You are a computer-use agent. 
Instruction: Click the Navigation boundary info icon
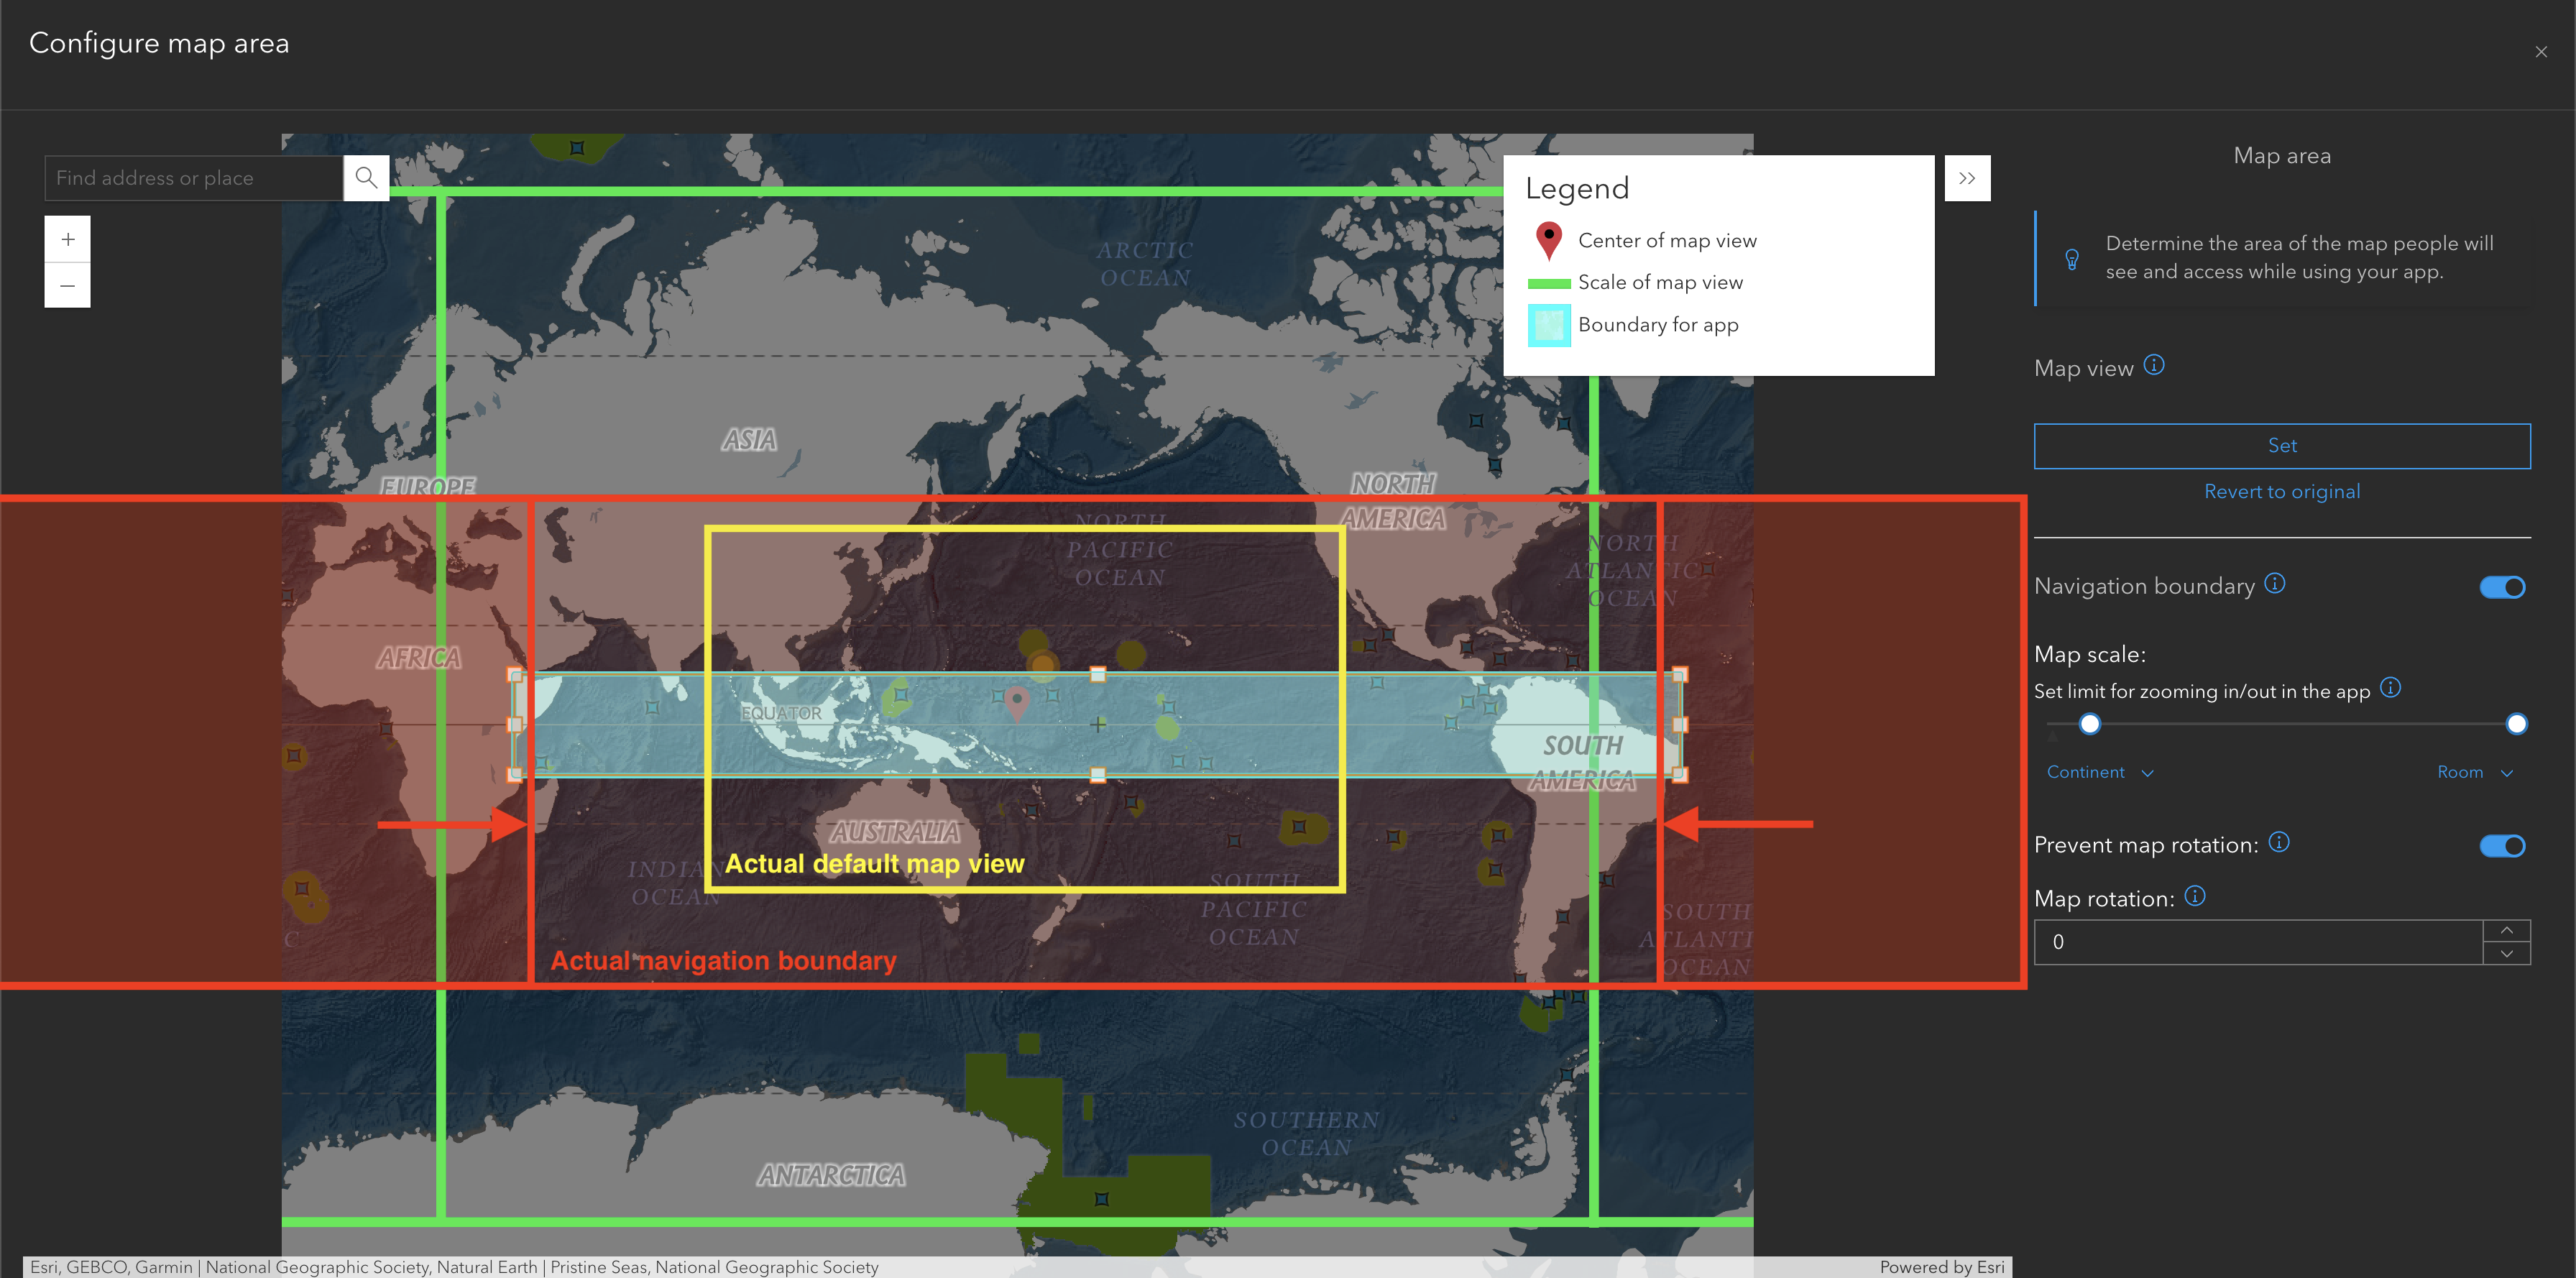2275,583
